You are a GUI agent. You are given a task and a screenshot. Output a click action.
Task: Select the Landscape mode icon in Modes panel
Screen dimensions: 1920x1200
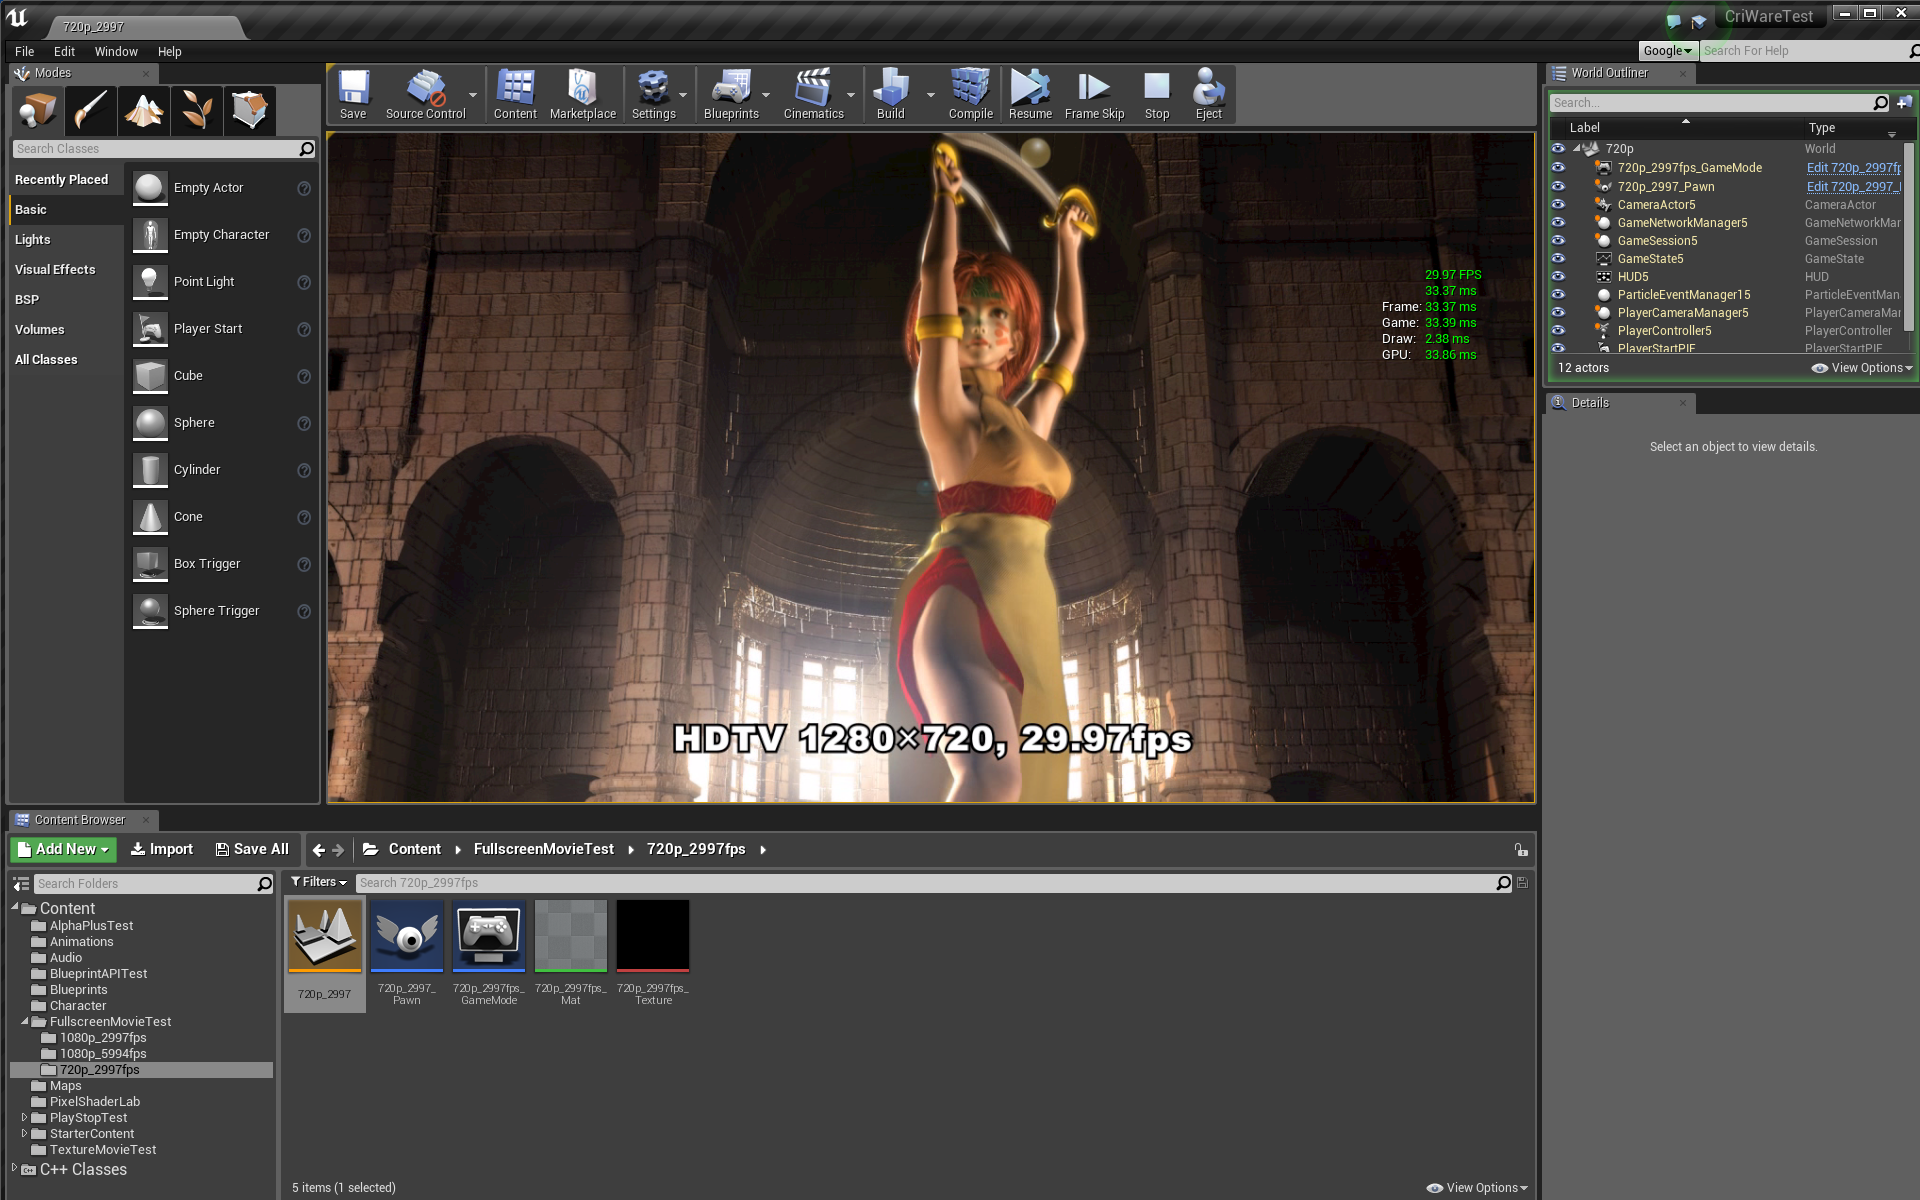(143, 110)
